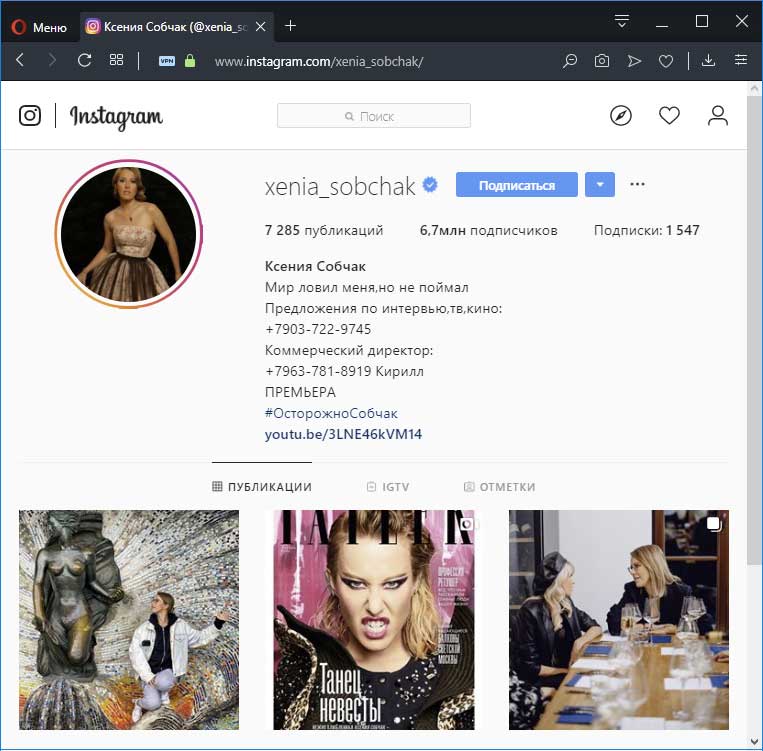
Task: Switch to the ОТМЕТКИ tab
Action: pyautogui.click(x=499, y=486)
